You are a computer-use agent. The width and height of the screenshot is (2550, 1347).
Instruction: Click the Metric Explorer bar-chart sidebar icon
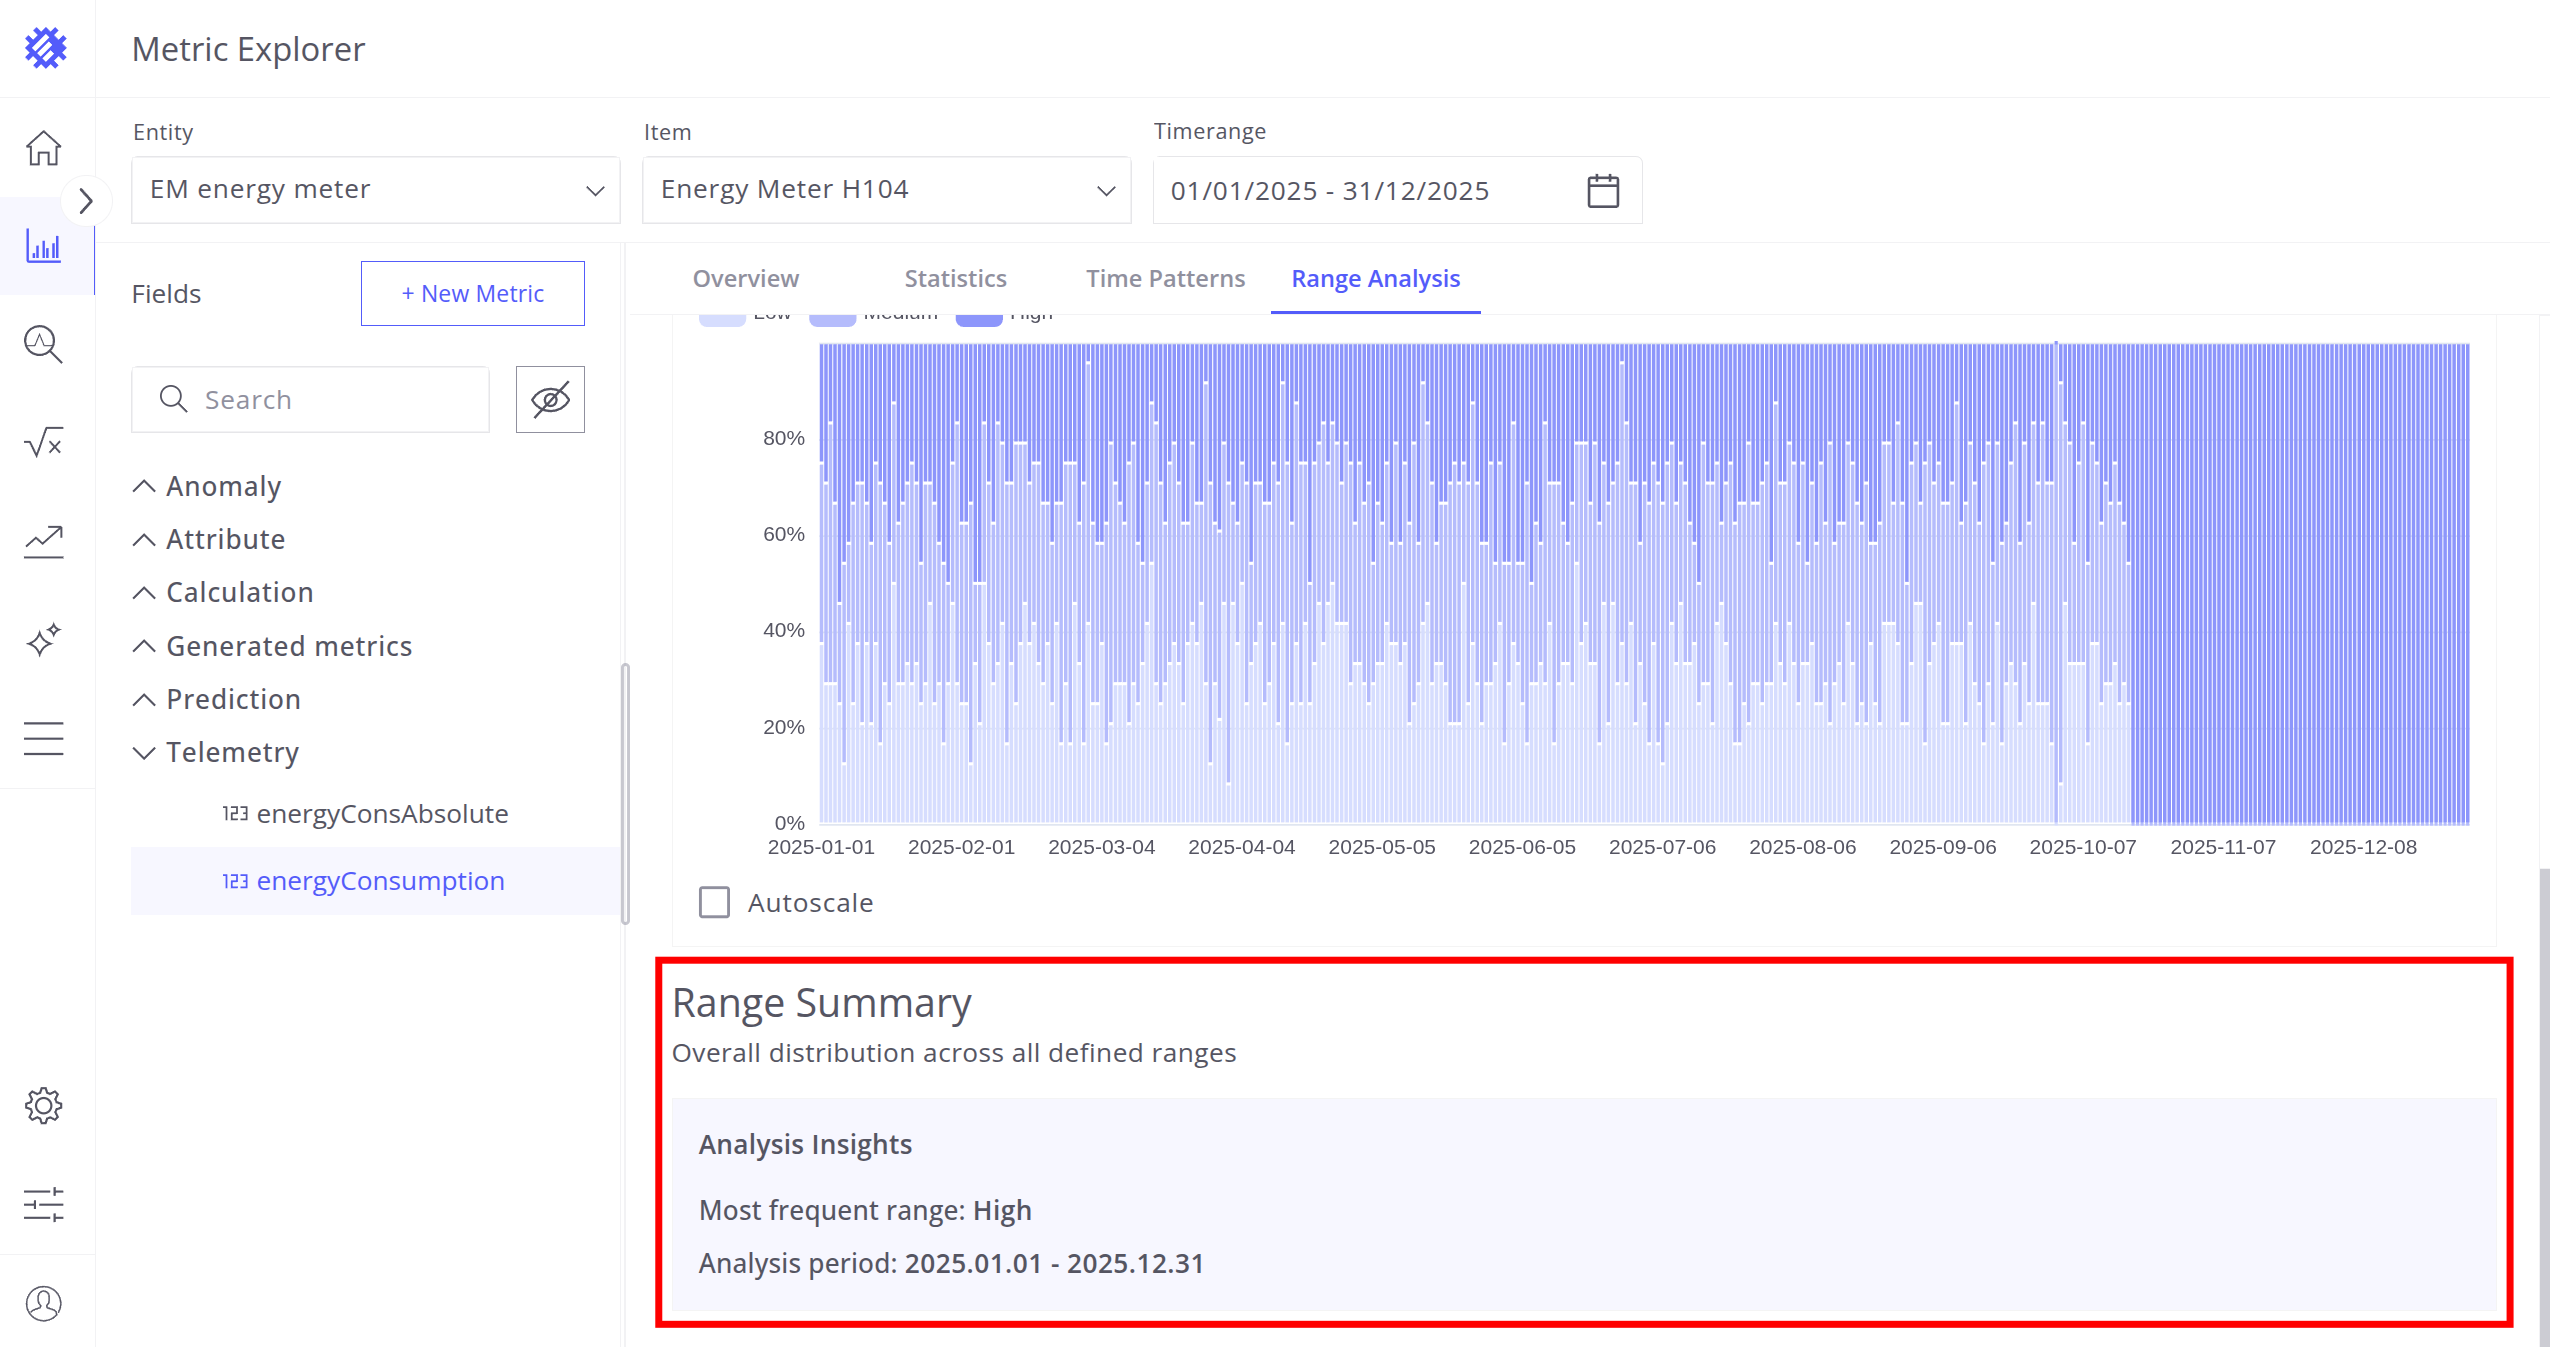coord(43,246)
